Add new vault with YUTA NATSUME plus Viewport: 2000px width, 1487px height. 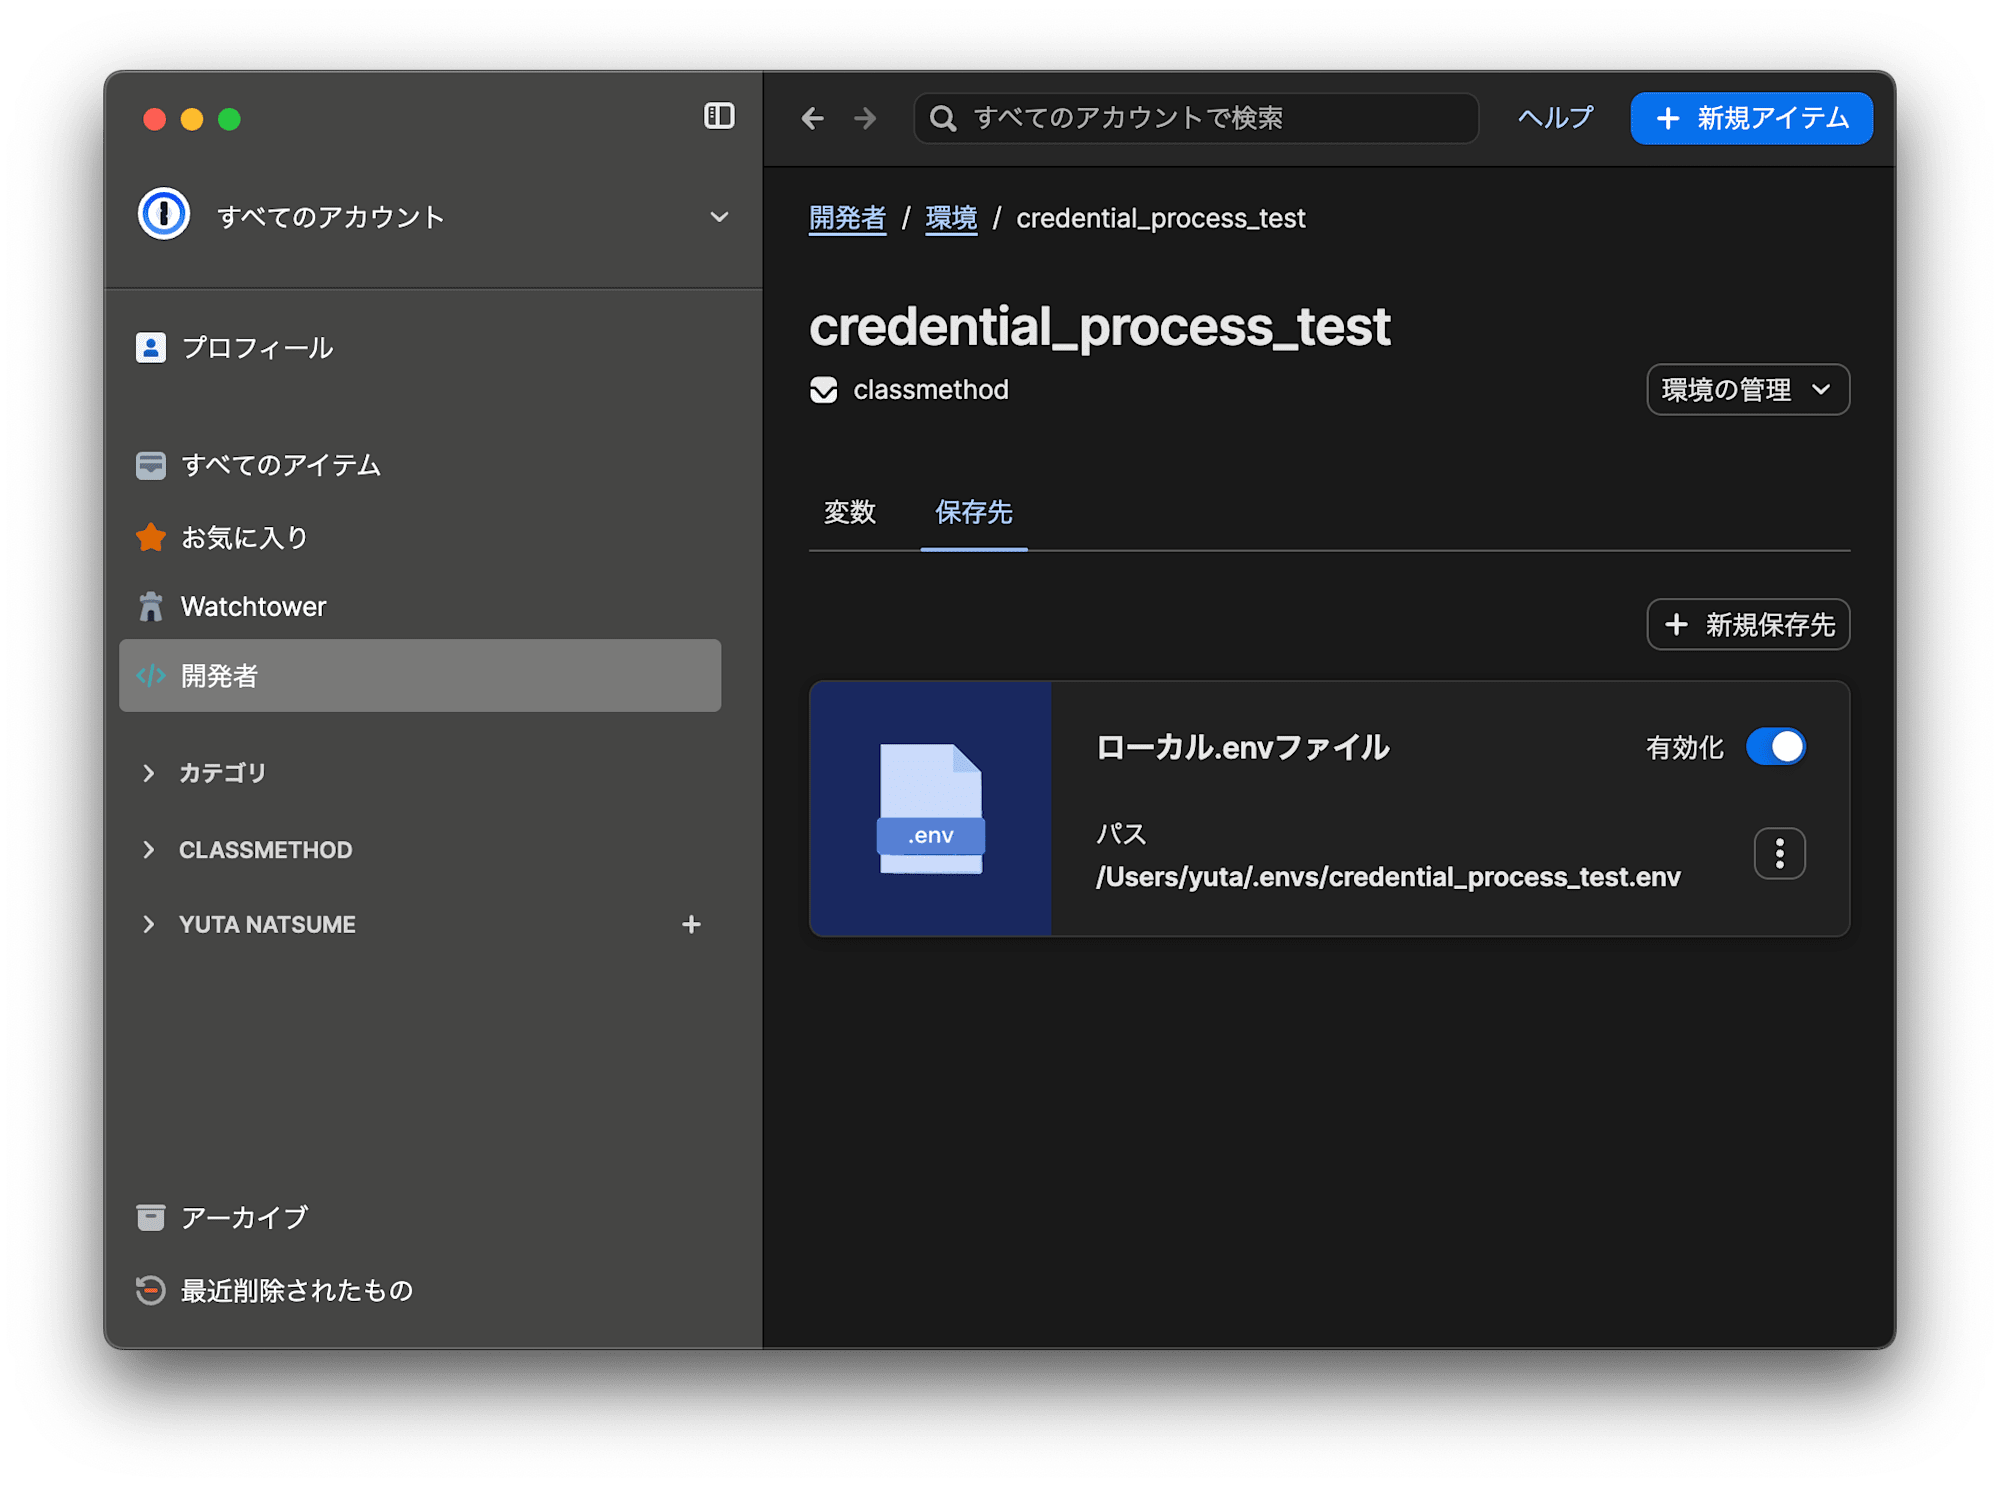click(691, 925)
